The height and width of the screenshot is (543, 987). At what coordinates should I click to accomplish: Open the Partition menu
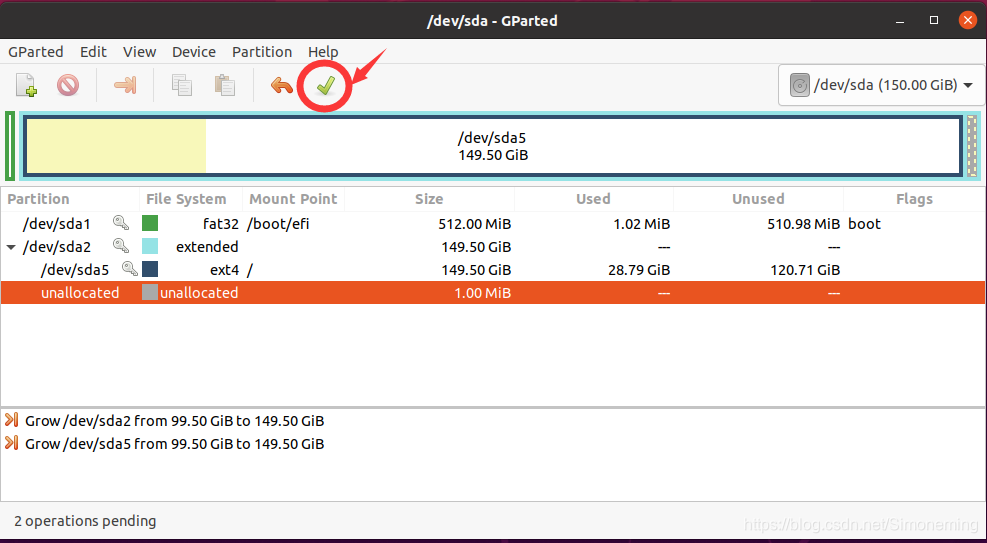coord(262,52)
